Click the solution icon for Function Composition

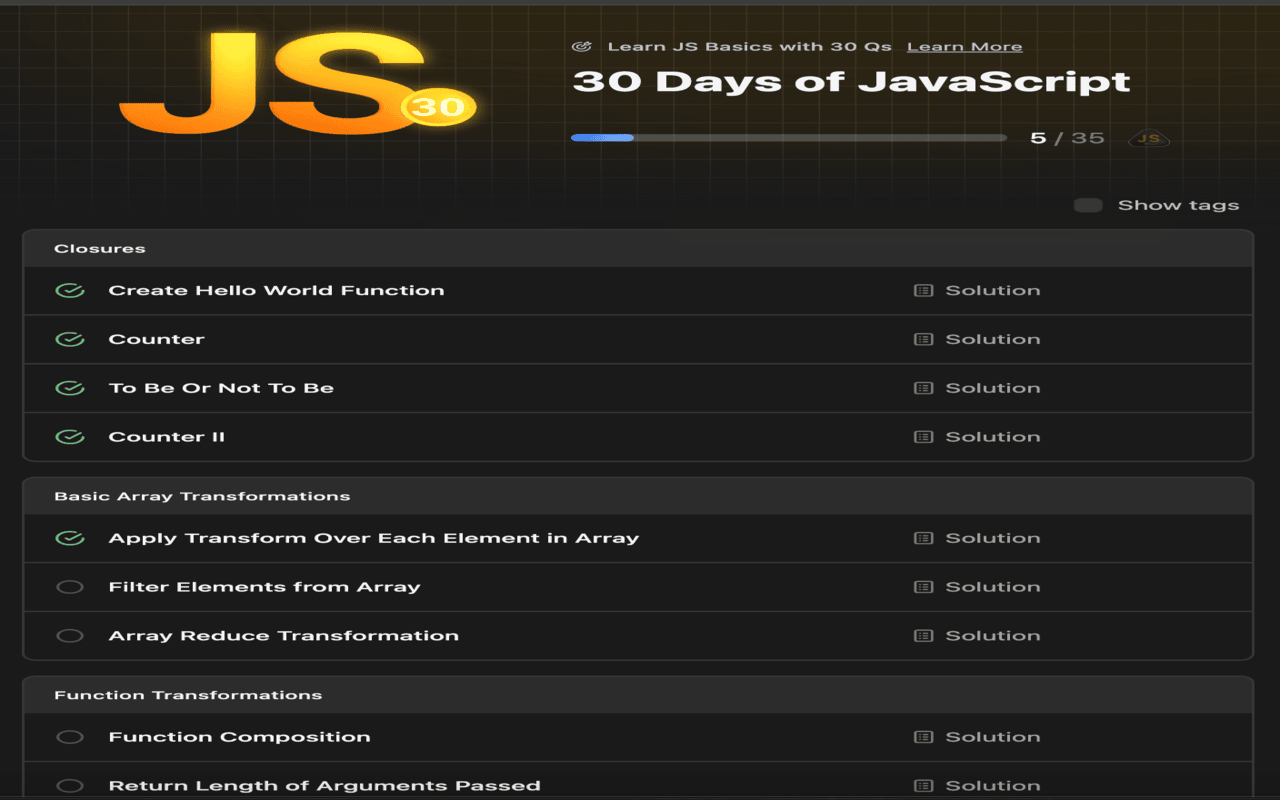click(x=924, y=737)
